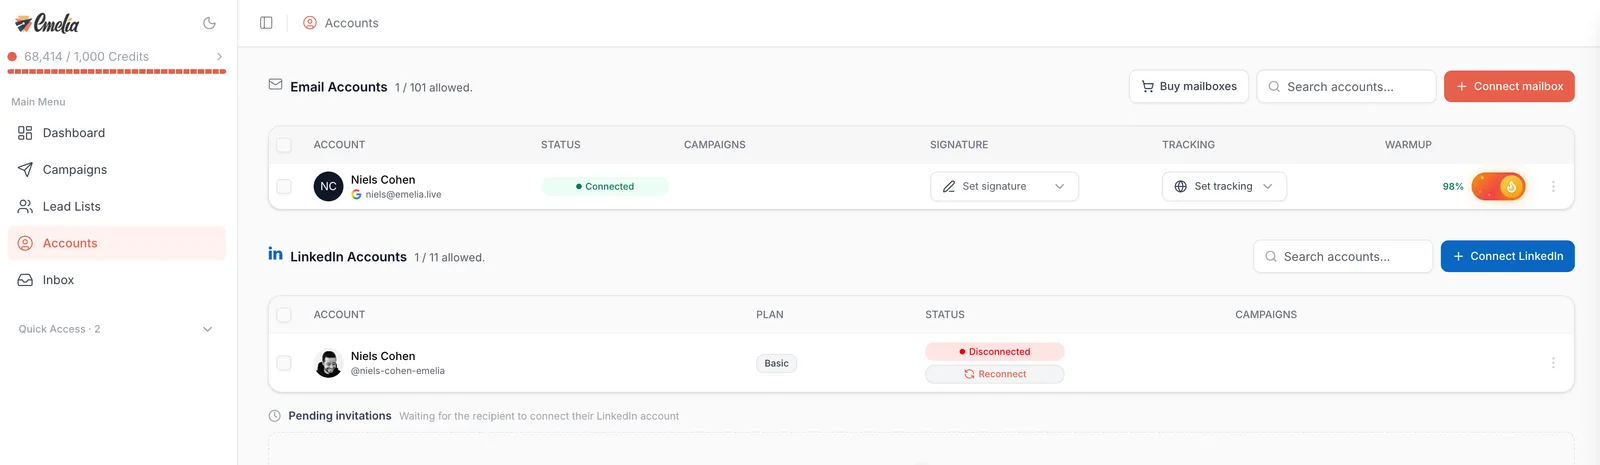Click Niels Cohen LinkedIn profile photo

pos(328,363)
